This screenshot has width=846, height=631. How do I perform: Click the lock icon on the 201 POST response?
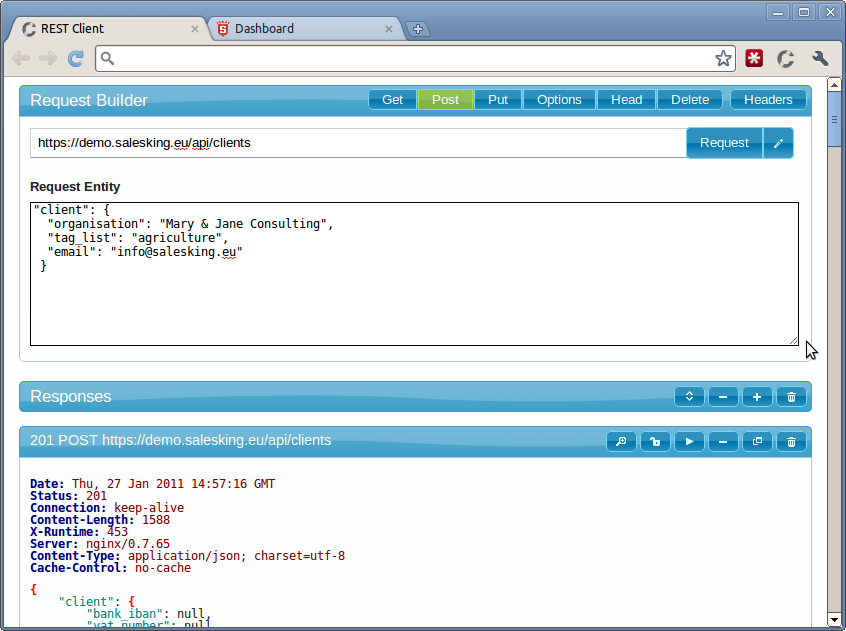655,442
